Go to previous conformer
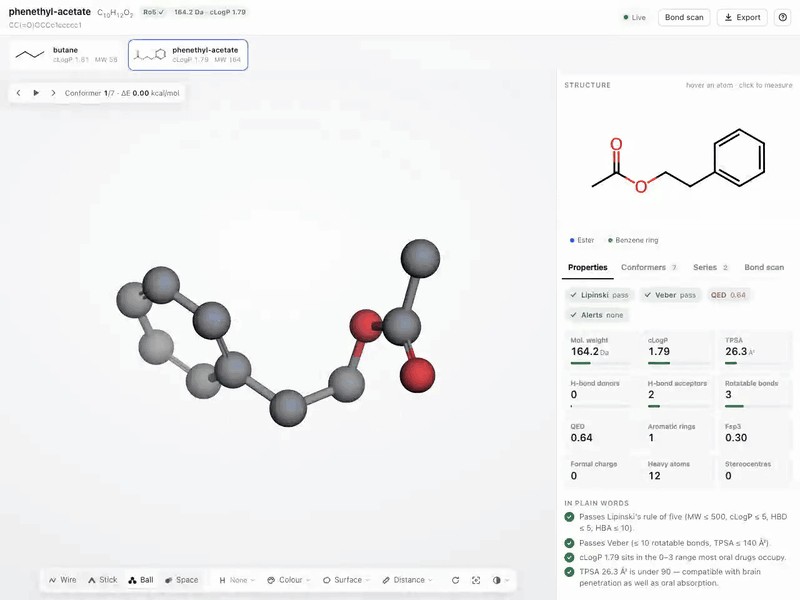The image size is (800, 600). [x=18, y=93]
